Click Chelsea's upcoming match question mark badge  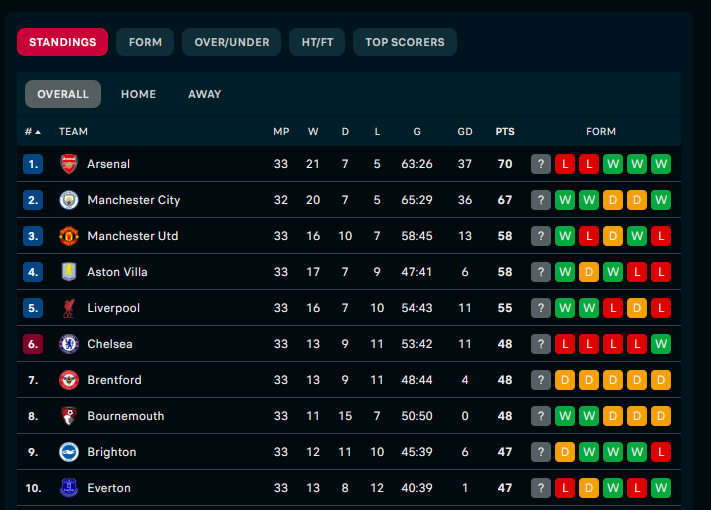pyautogui.click(x=541, y=344)
